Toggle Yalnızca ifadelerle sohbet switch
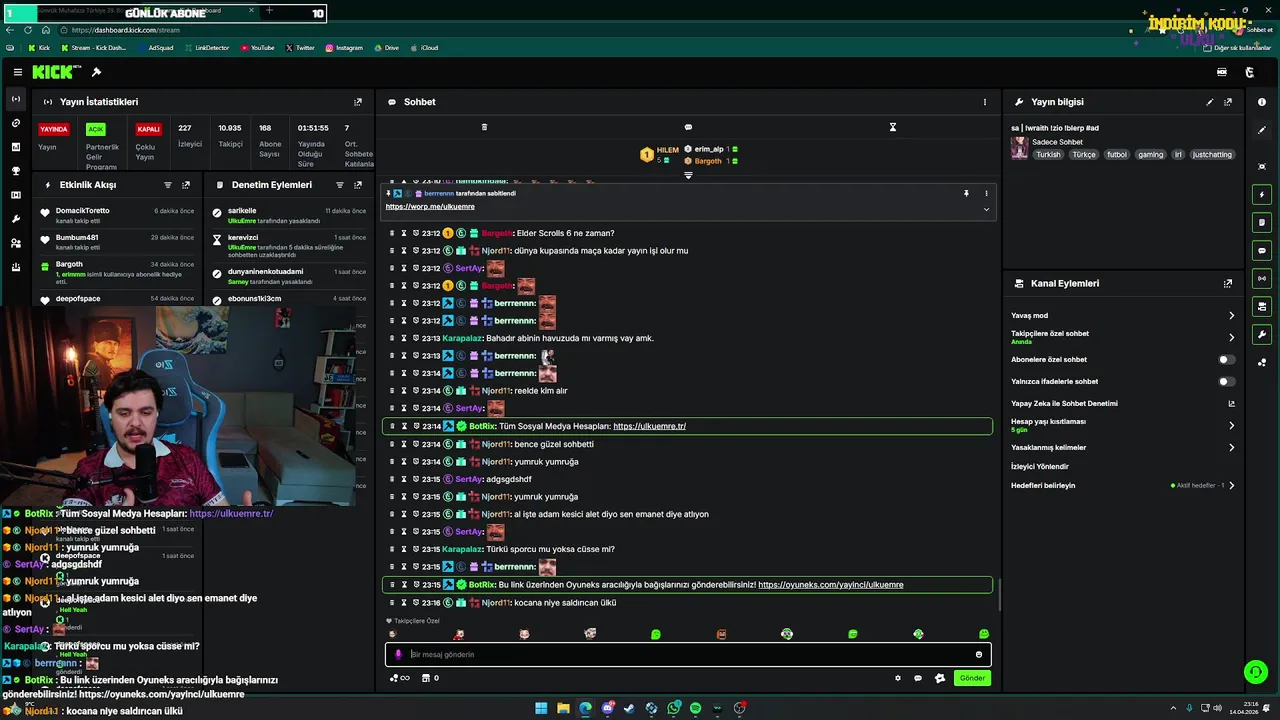 [x=1226, y=381]
